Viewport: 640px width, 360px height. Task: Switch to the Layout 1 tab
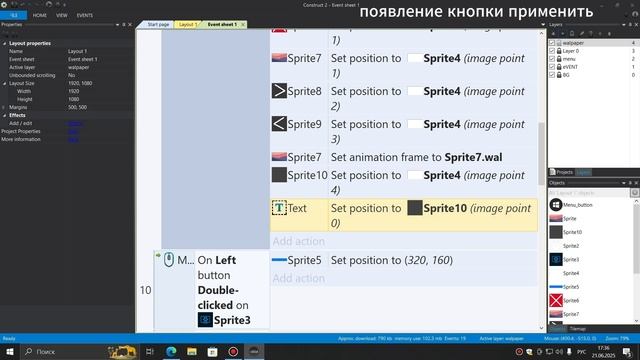click(188, 24)
